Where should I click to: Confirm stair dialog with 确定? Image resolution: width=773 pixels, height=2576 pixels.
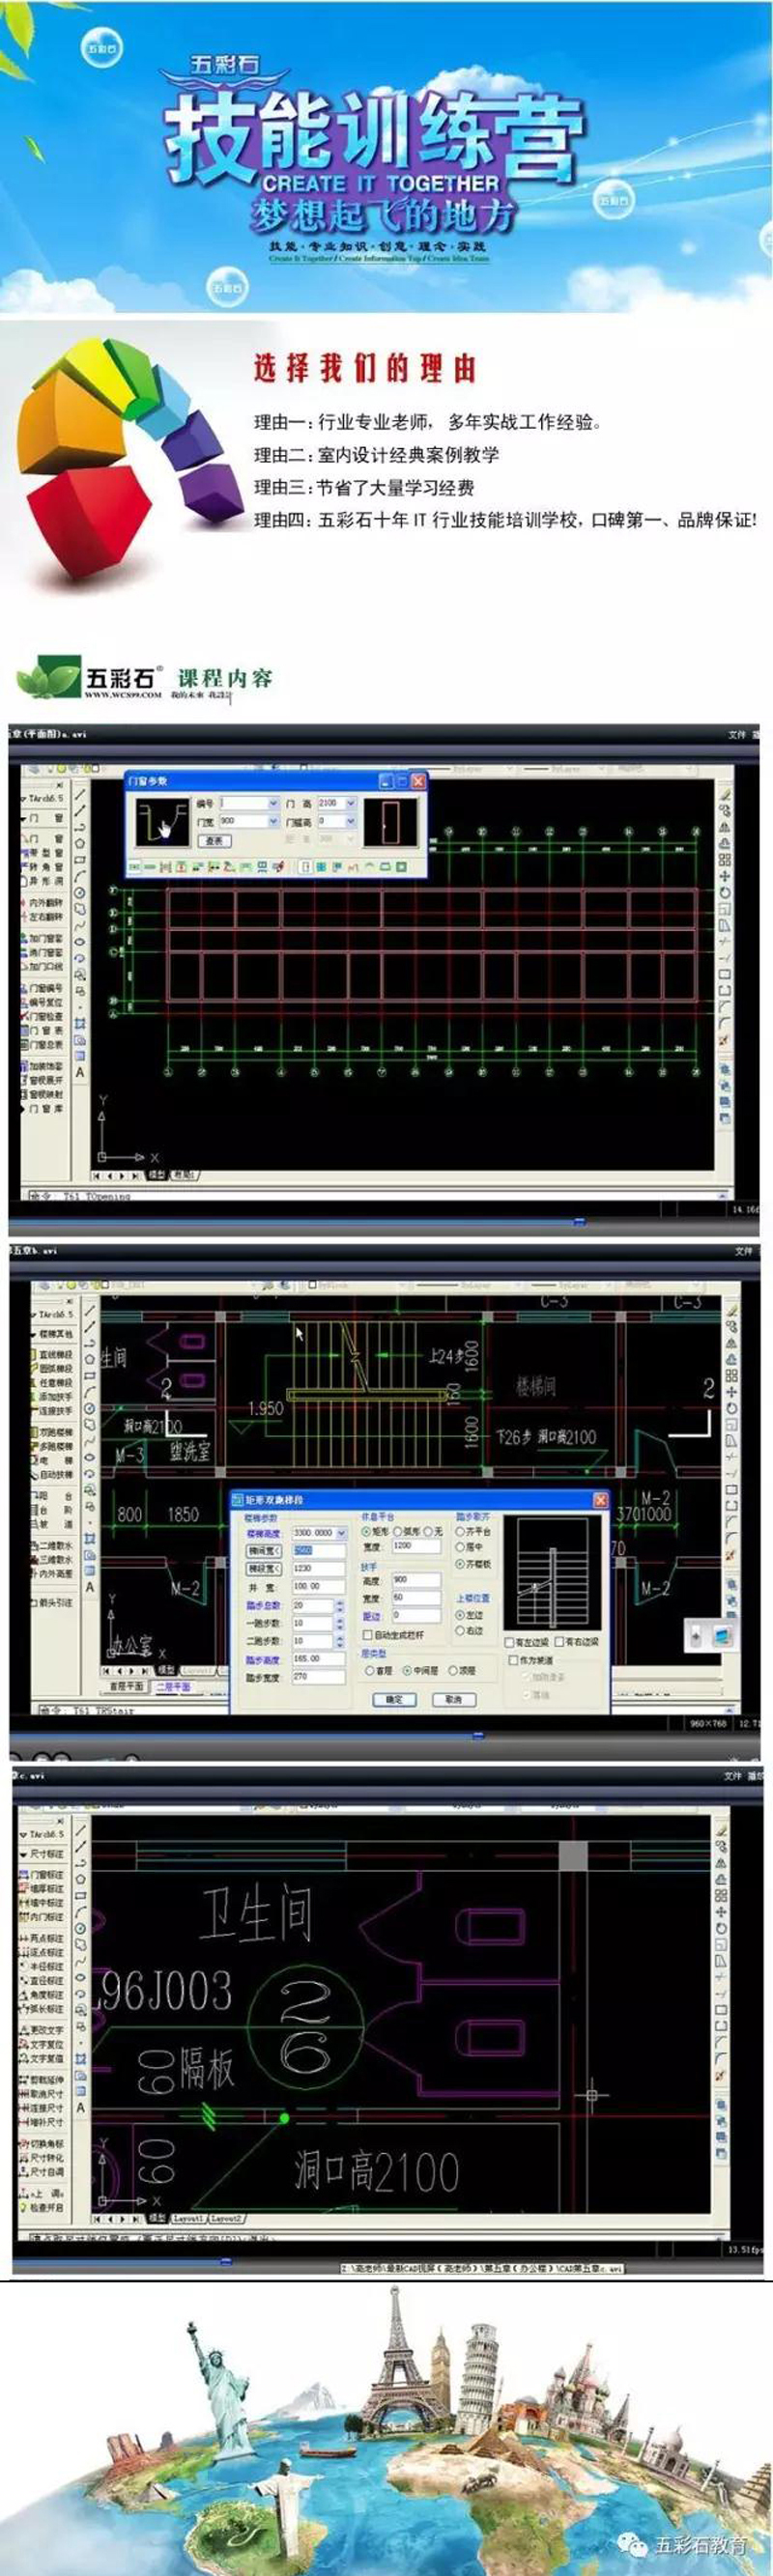(x=394, y=1699)
